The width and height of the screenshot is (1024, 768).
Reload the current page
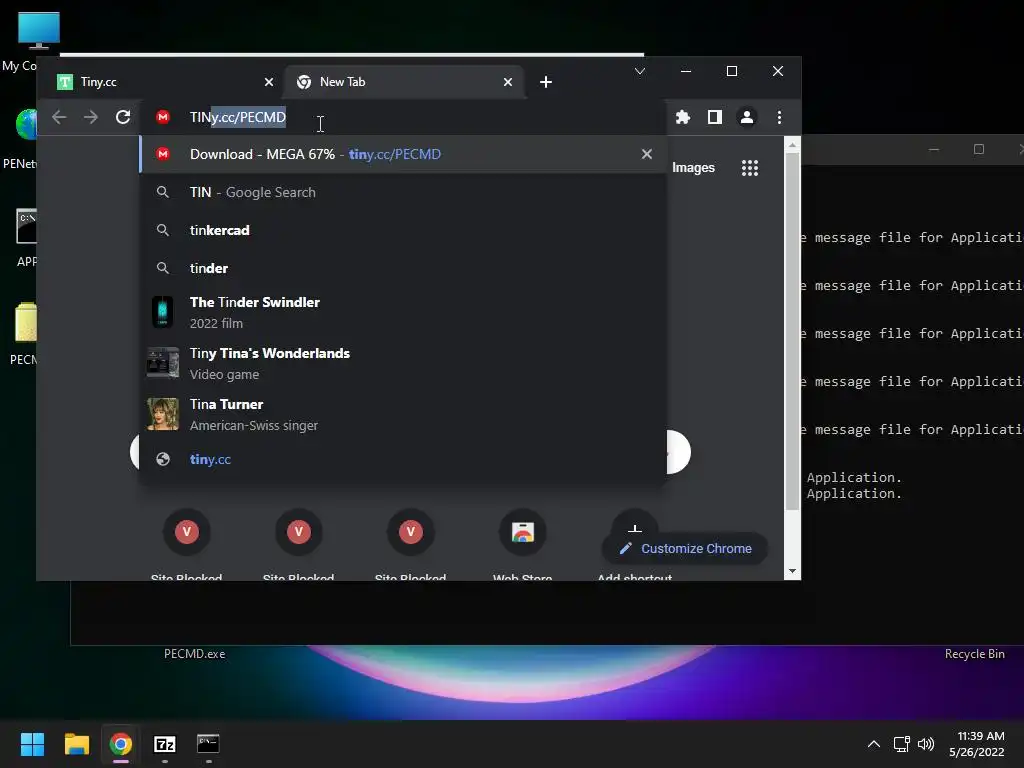[123, 117]
